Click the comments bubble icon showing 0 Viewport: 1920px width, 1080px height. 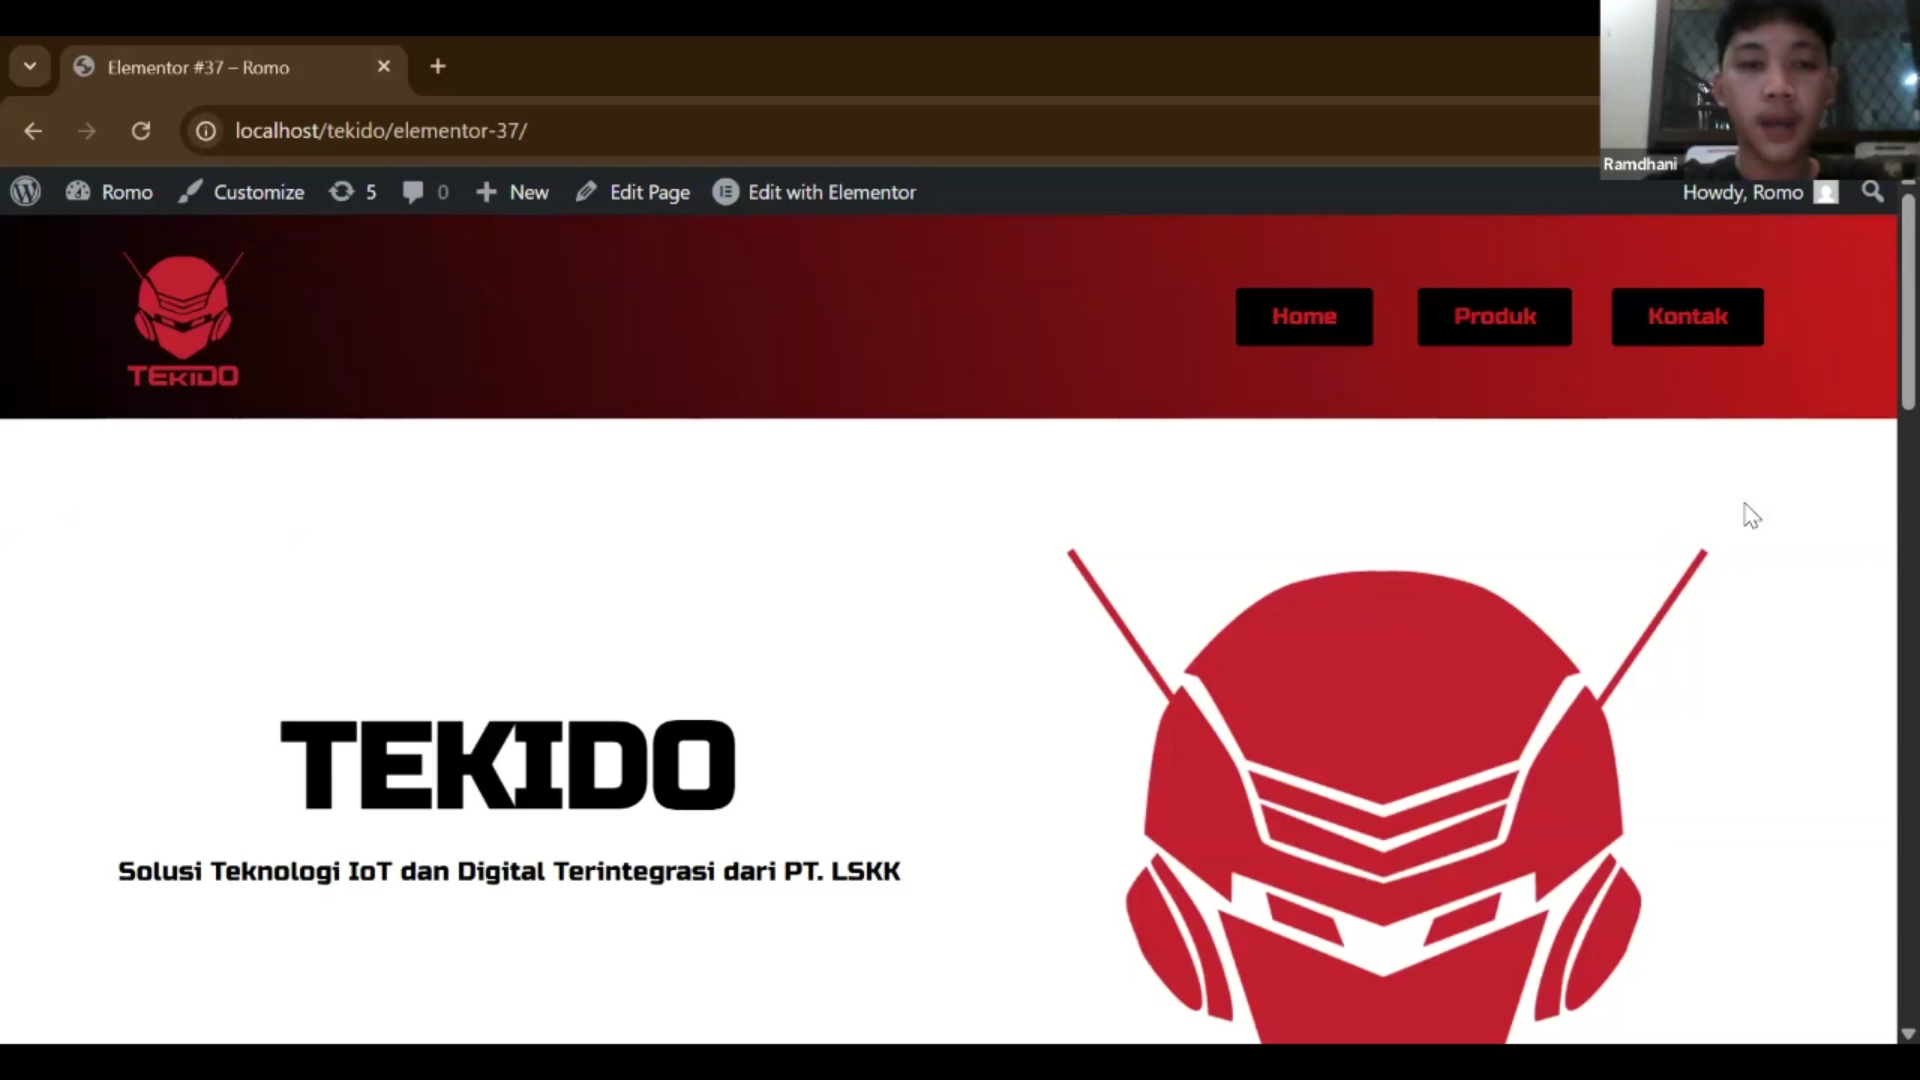pos(415,192)
